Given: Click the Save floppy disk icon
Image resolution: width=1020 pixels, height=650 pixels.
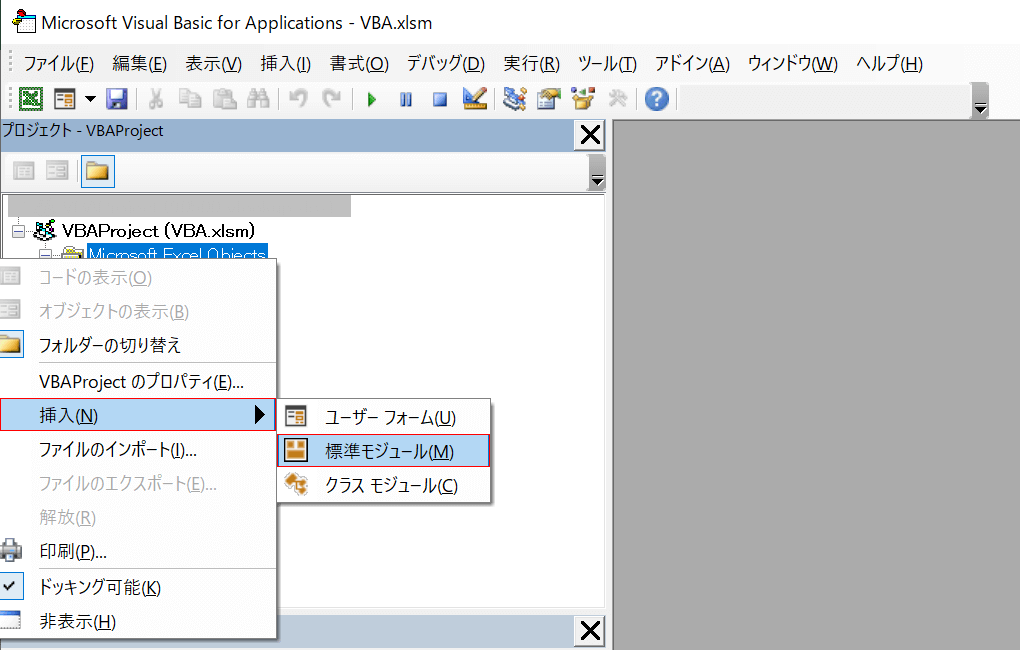Looking at the screenshot, I should click(116, 99).
